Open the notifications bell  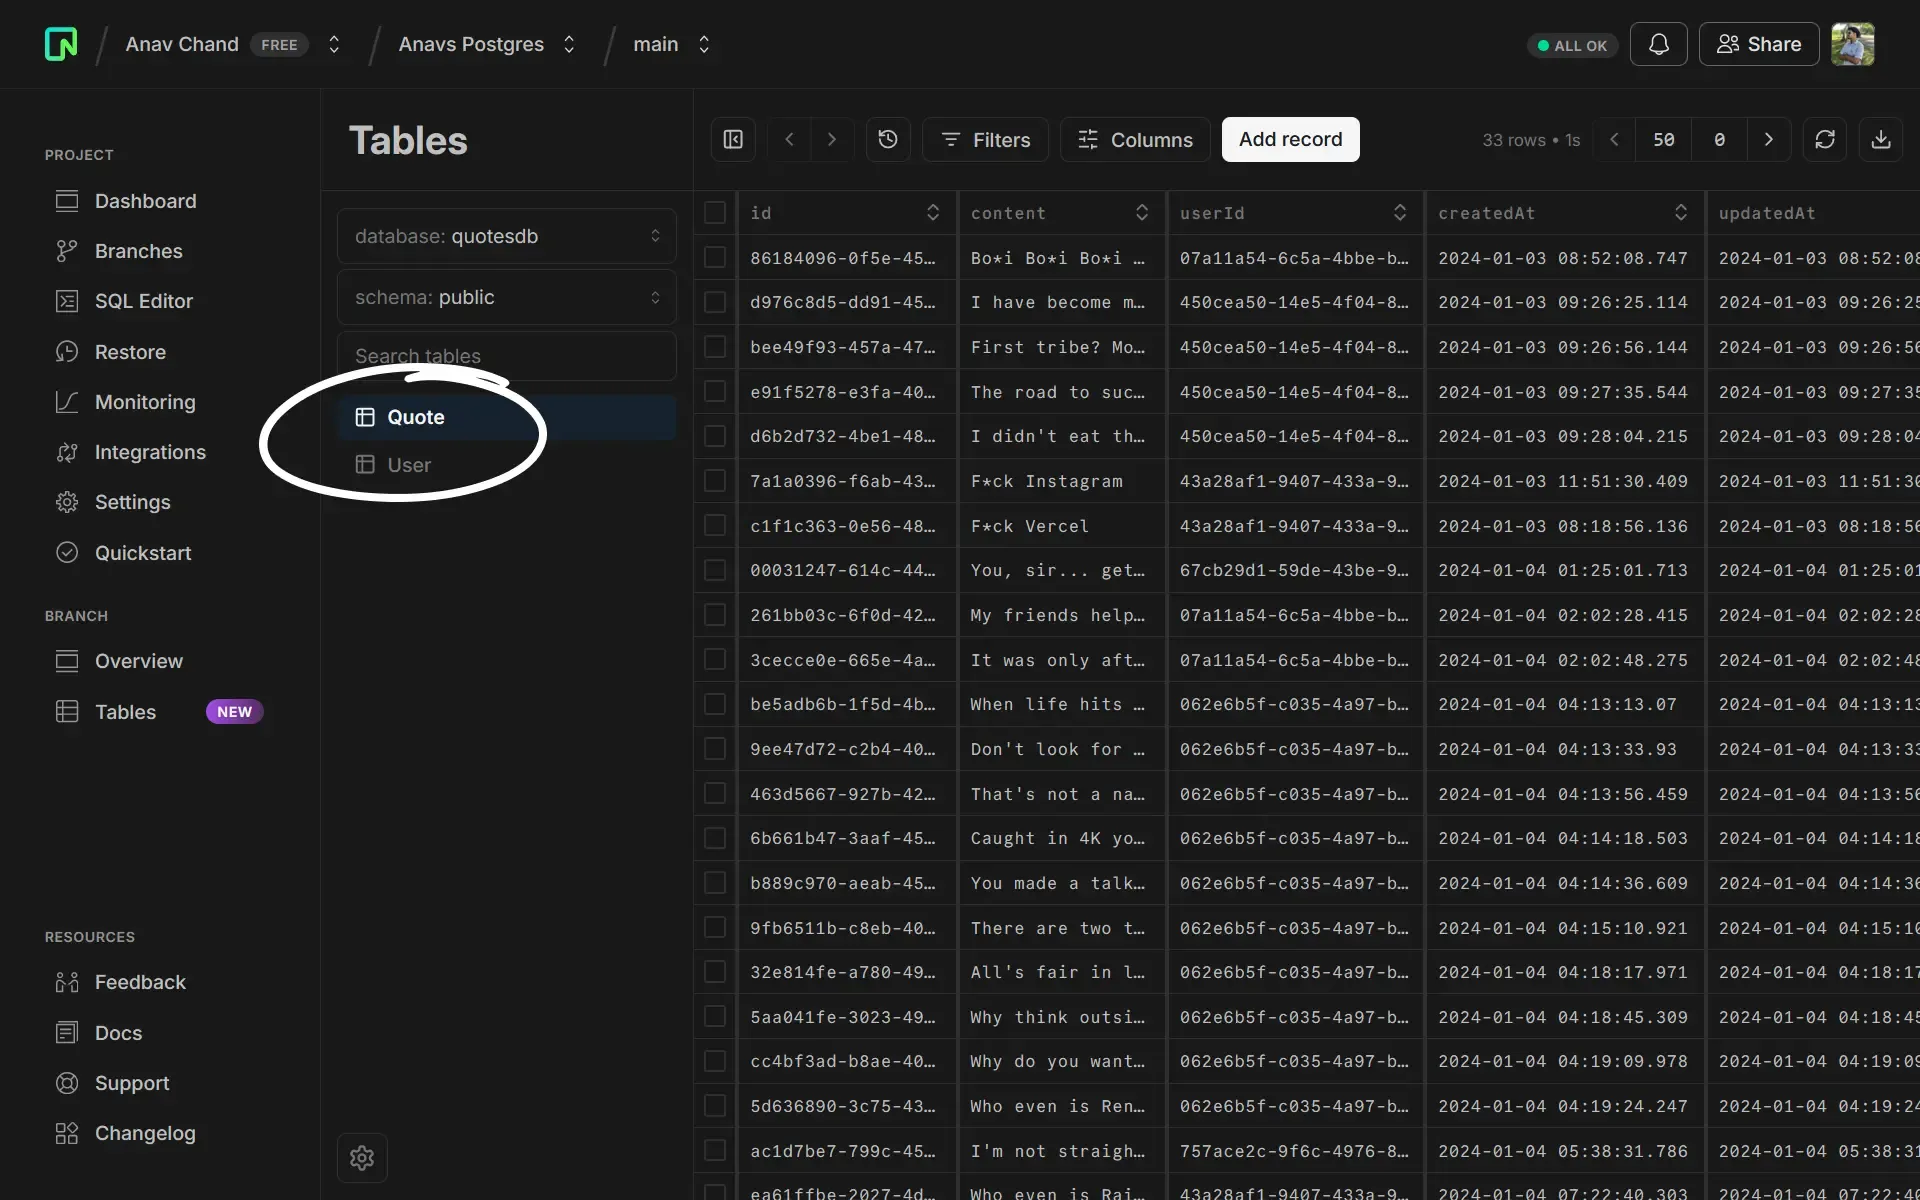pyautogui.click(x=1658, y=44)
